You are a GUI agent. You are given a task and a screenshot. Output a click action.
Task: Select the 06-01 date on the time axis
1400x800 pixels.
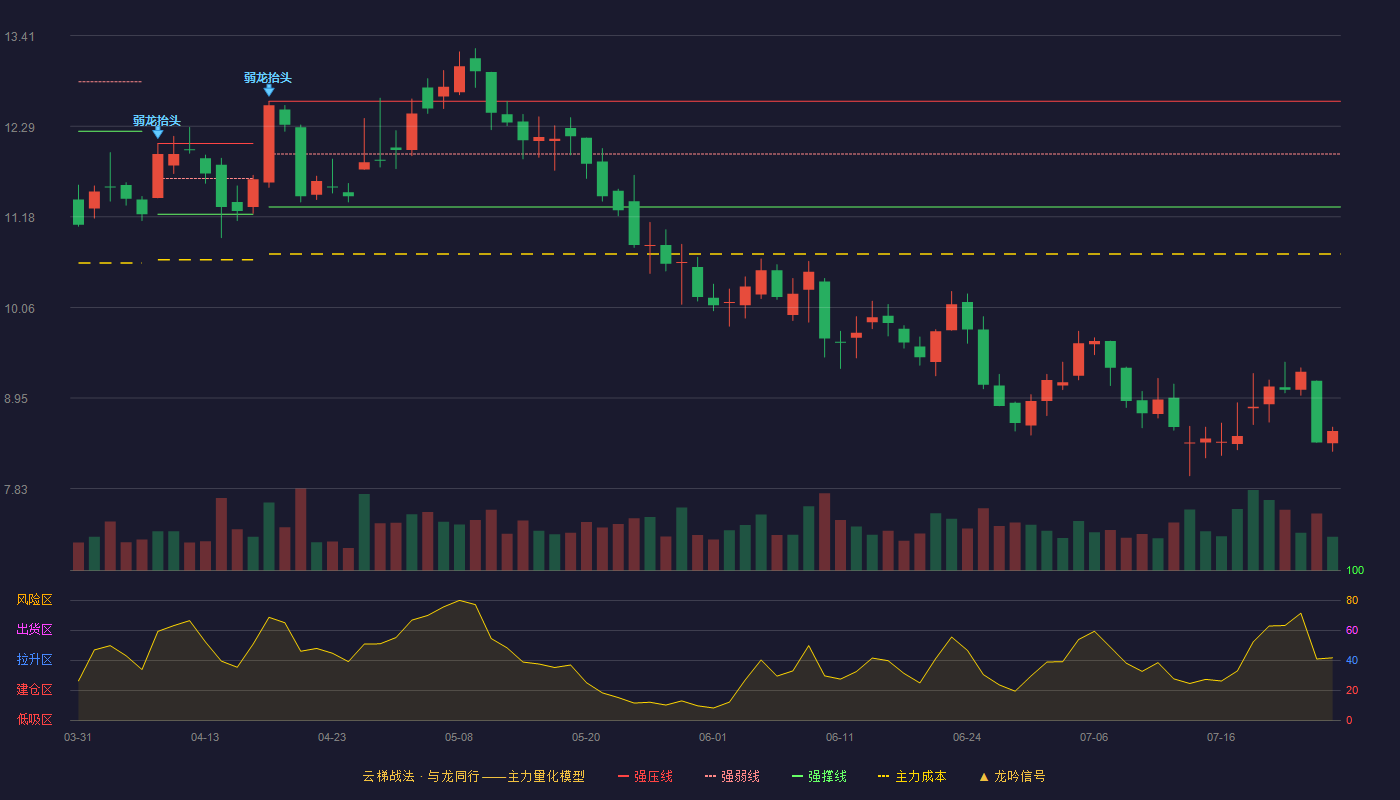coord(713,737)
